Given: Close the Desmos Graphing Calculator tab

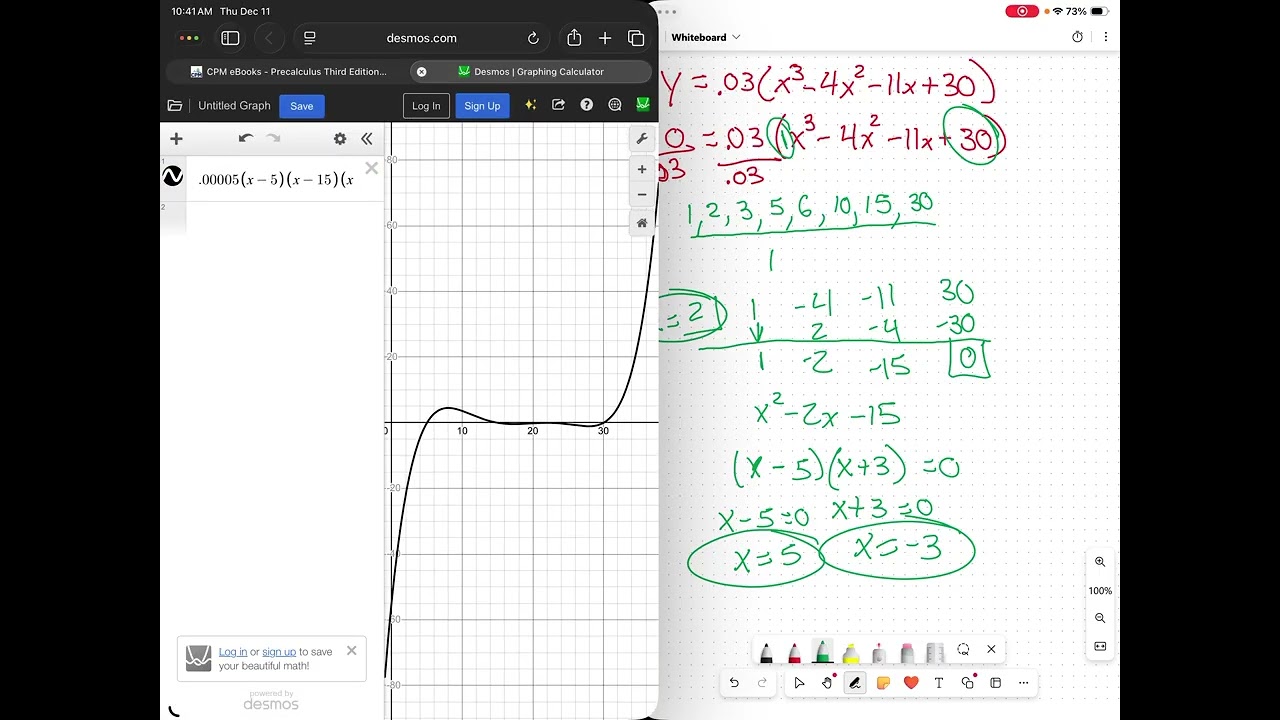Looking at the screenshot, I should point(421,72).
